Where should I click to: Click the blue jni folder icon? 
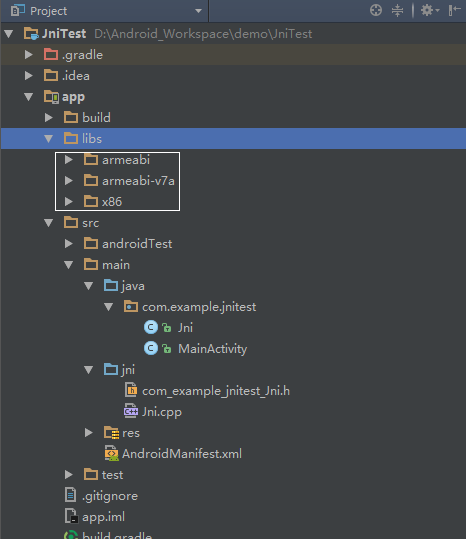tap(111, 369)
